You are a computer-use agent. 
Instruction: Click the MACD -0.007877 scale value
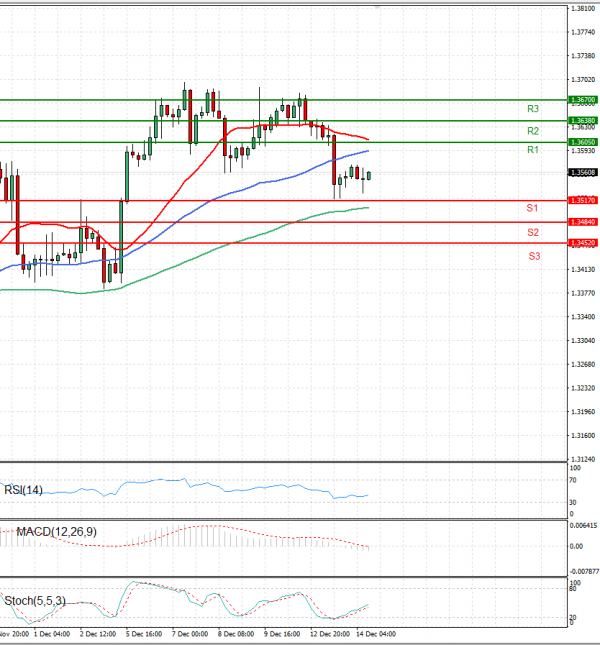tap(584, 571)
